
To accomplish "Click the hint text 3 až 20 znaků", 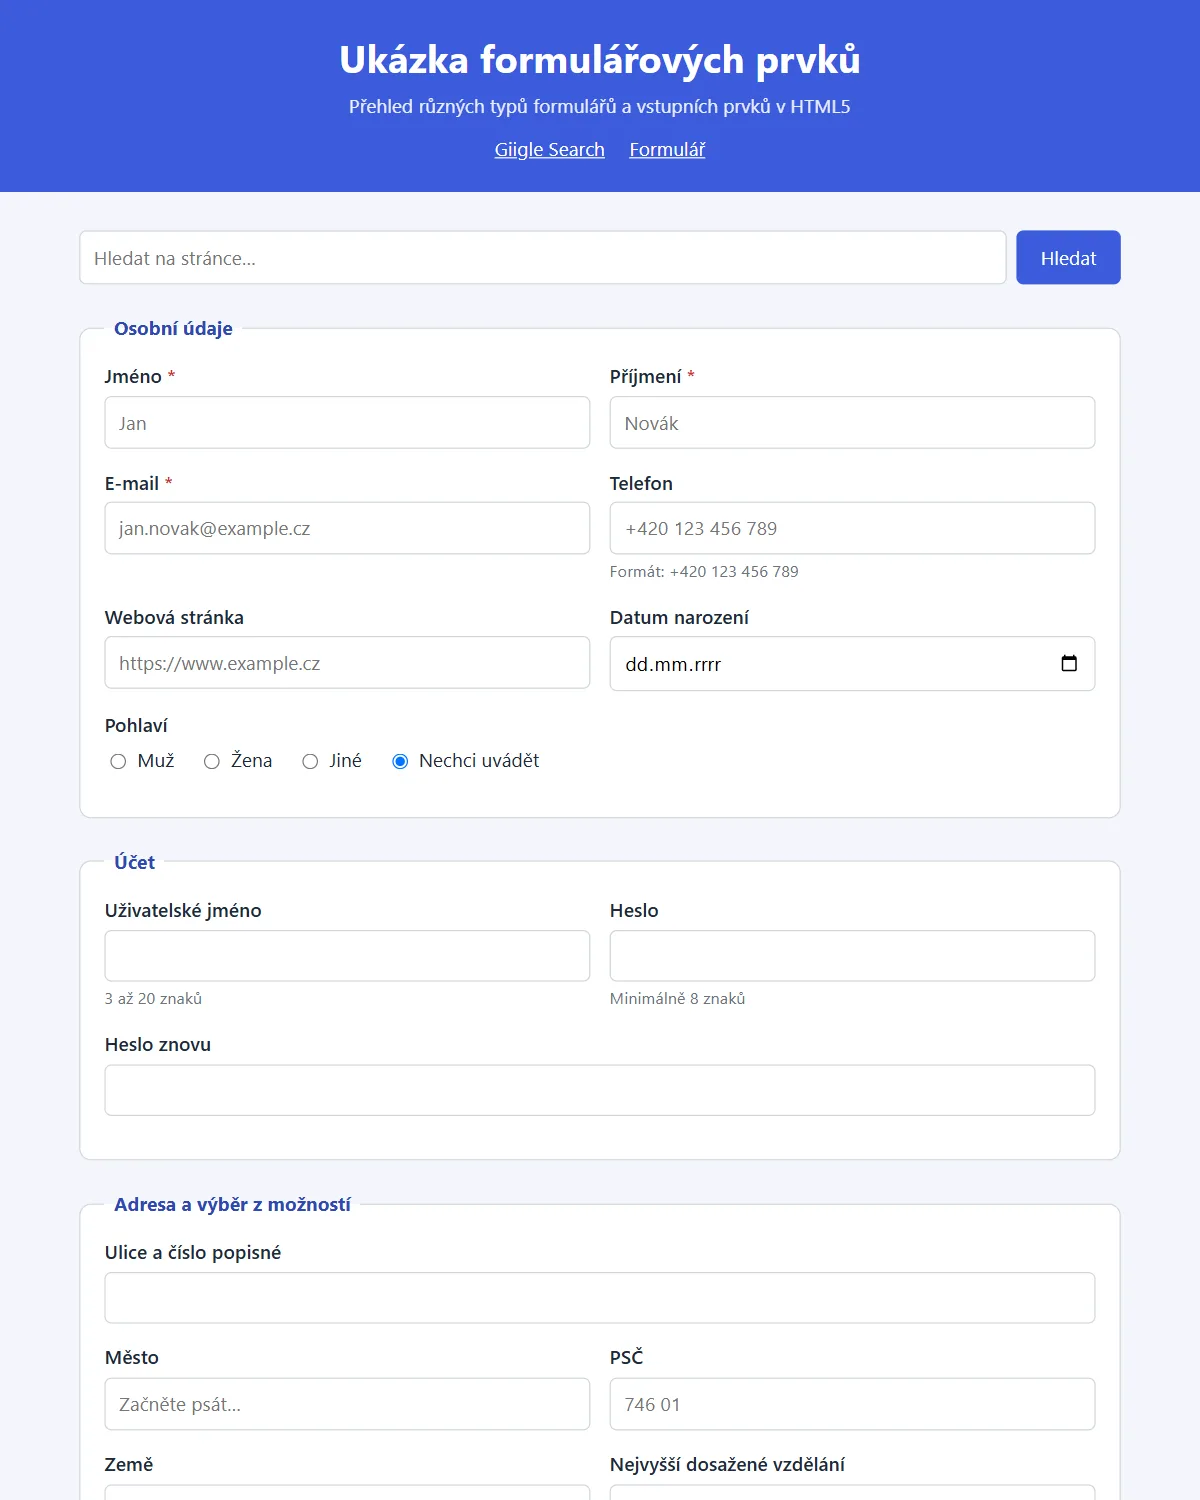I will 153,999.
